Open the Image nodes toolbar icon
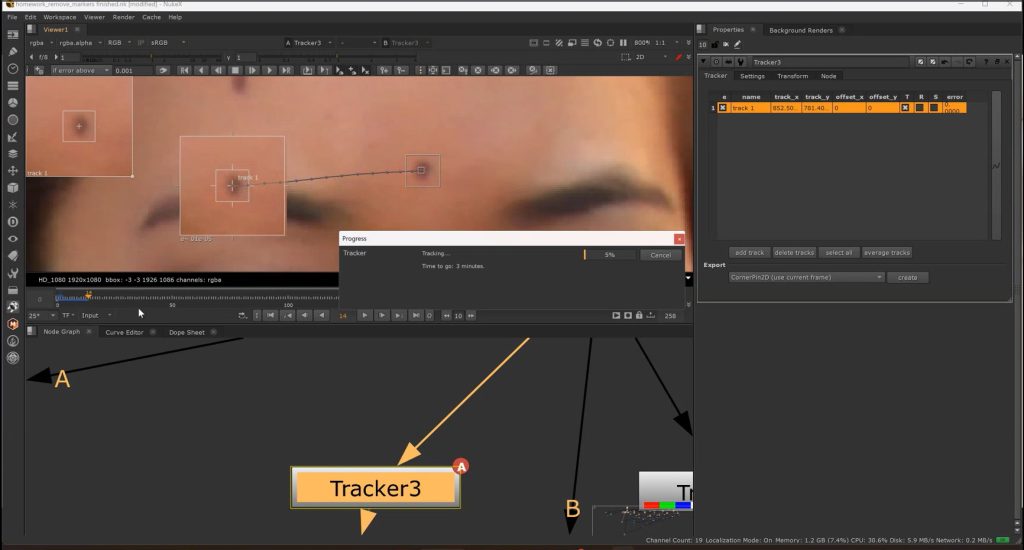Image resolution: width=1024 pixels, height=550 pixels. pyautogui.click(x=12, y=35)
